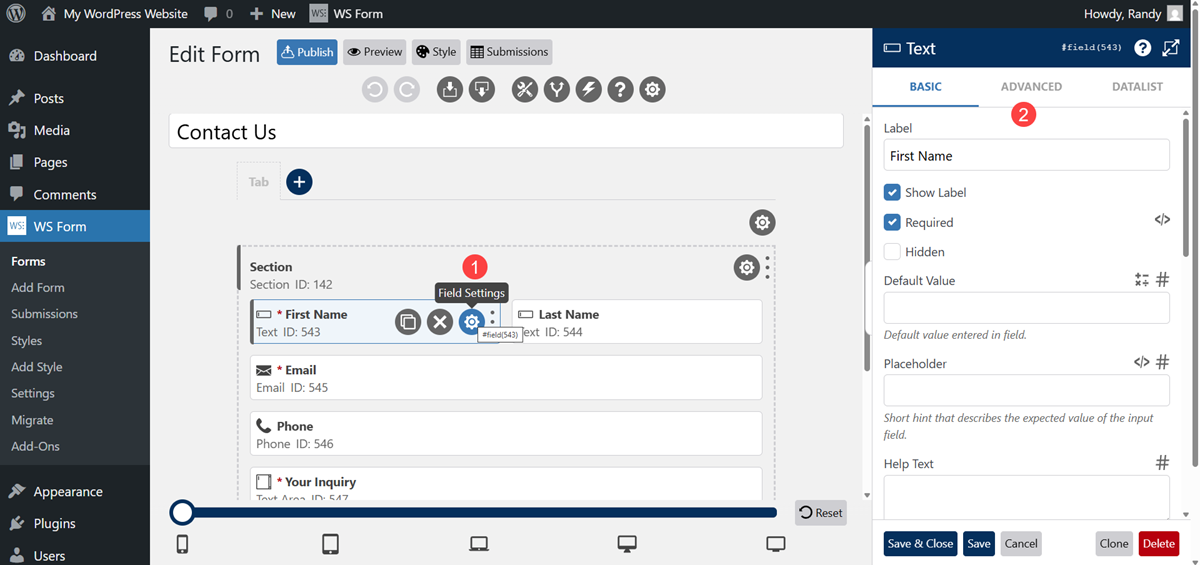The image size is (1200, 565).
Task: Delete First Name field via X icon
Action: [x=439, y=322]
